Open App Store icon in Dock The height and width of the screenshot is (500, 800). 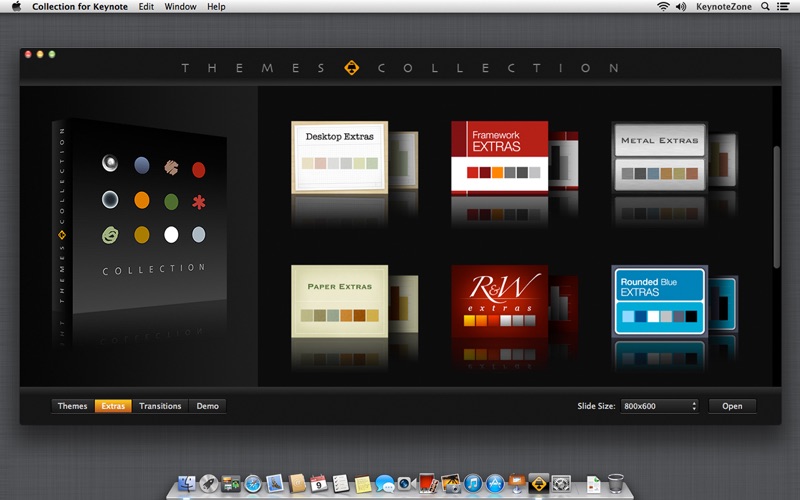pyautogui.click(x=495, y=483)
